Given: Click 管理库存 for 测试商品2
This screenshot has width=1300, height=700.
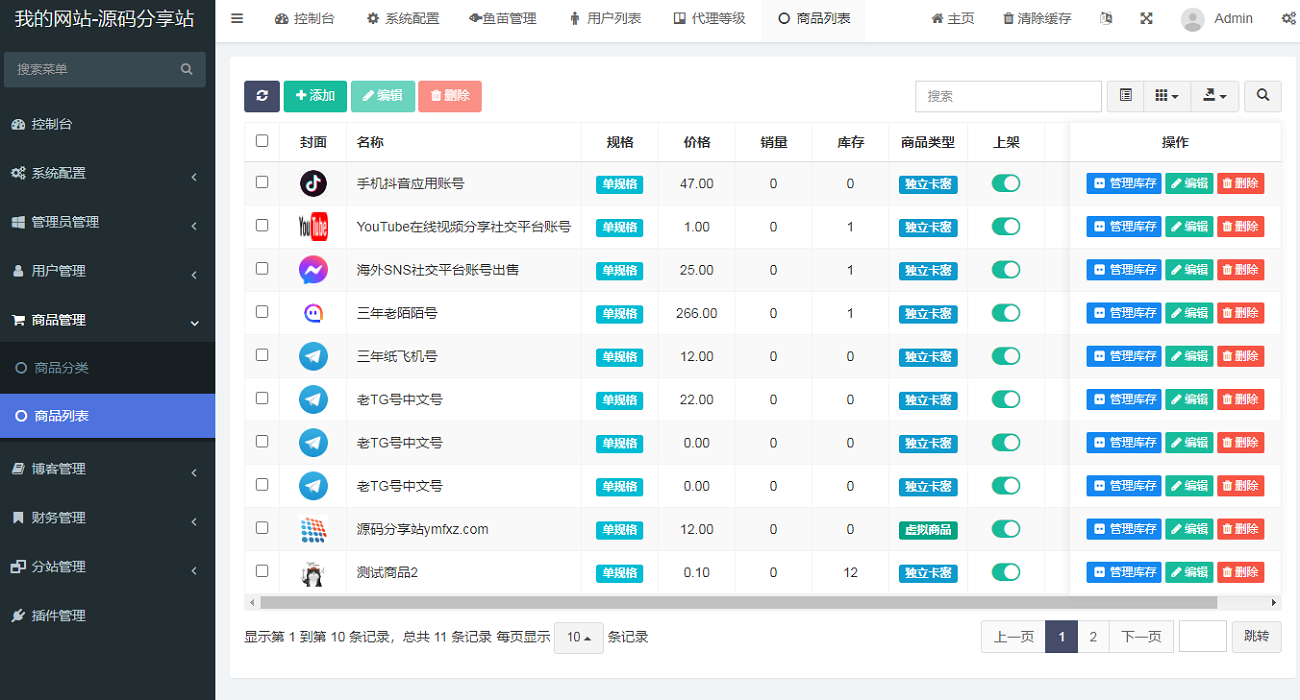Looking at the screenshot, I should [x=1124, y=572].
